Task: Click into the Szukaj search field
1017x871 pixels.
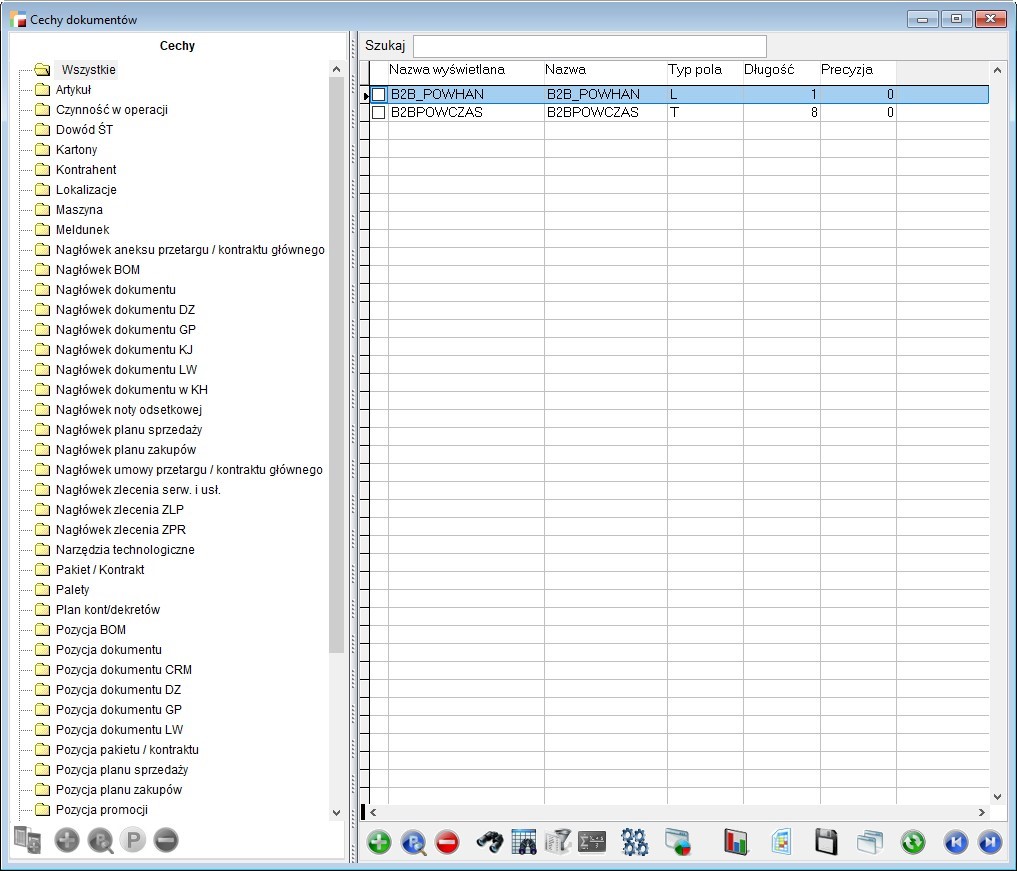Action: pyautogui.click(x=589, y=47)
